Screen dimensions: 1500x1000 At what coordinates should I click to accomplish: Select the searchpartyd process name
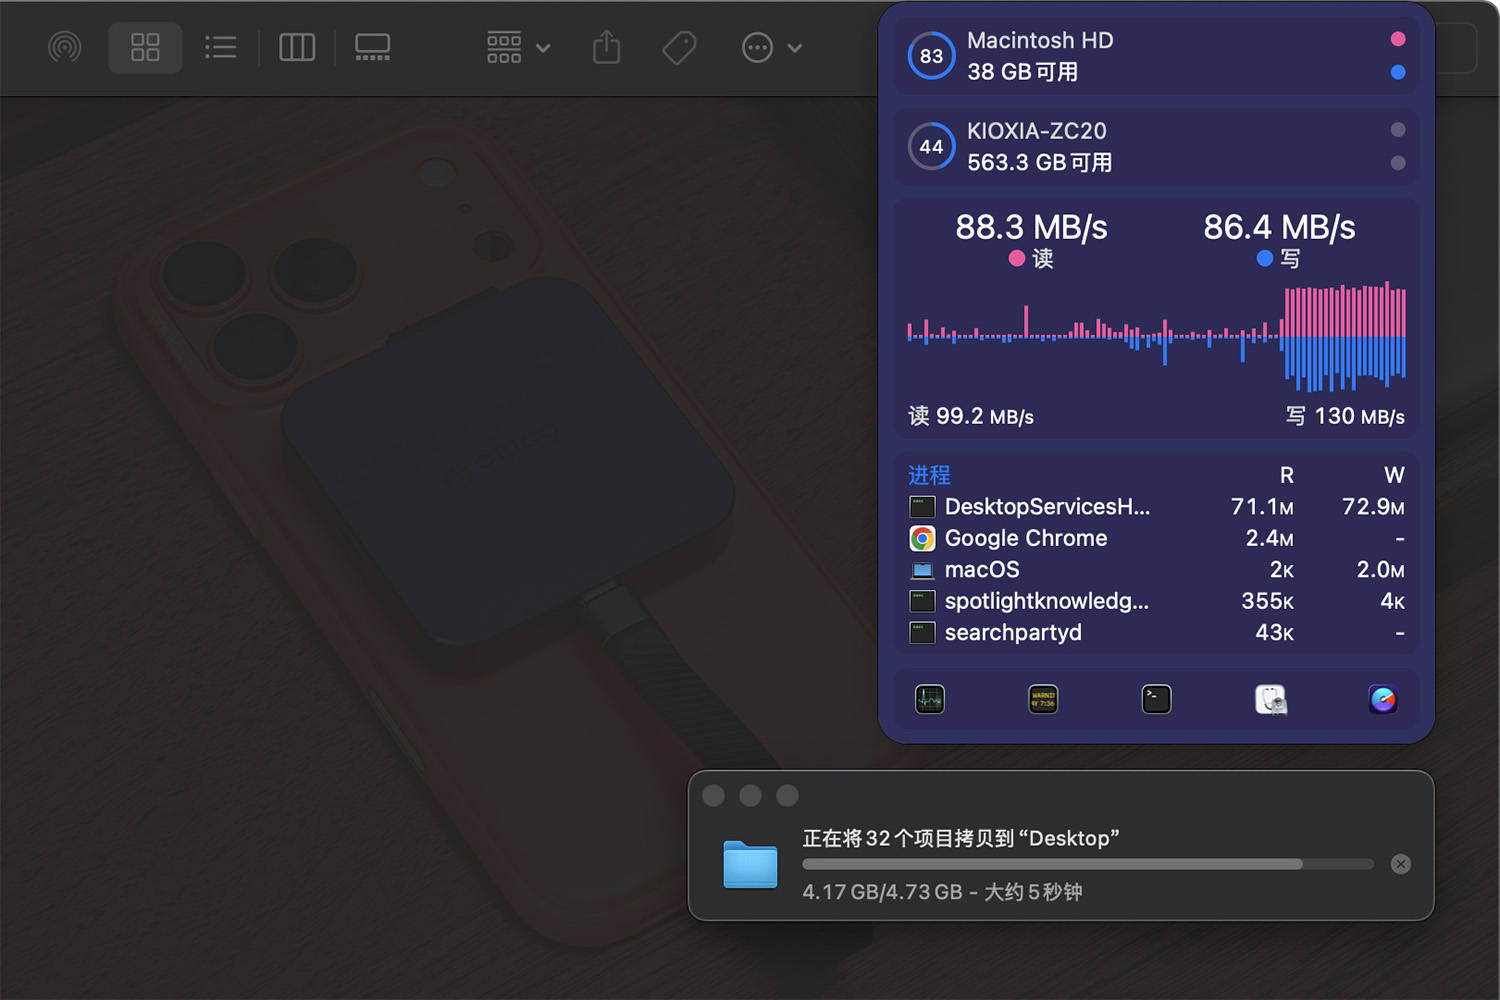pyautogui.click(x=1013, y=633)
